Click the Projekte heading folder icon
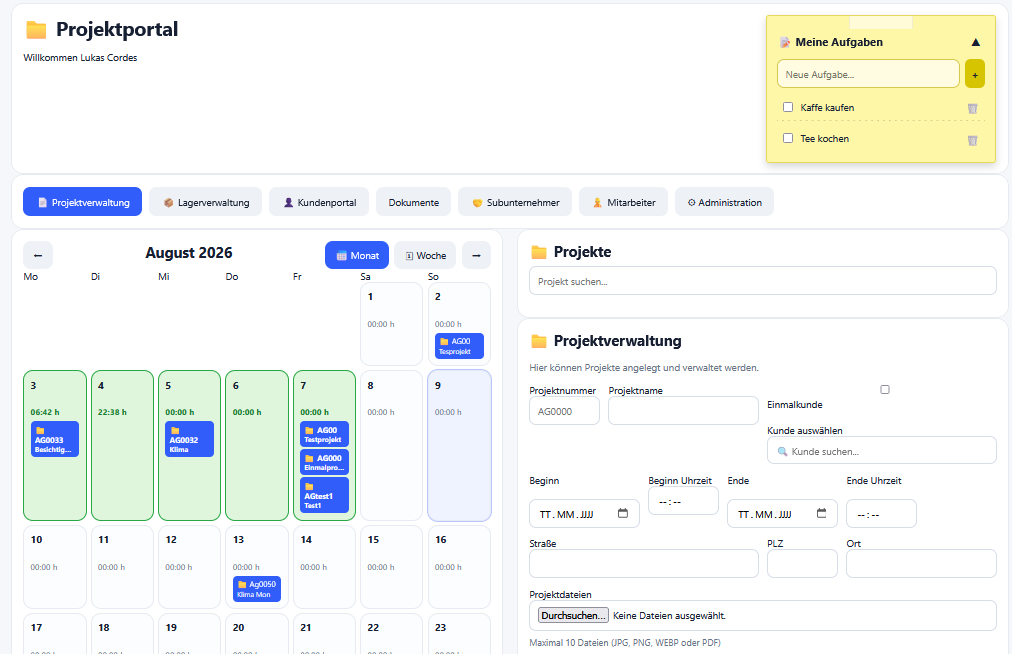1012x654 pixels. point(538,252)
